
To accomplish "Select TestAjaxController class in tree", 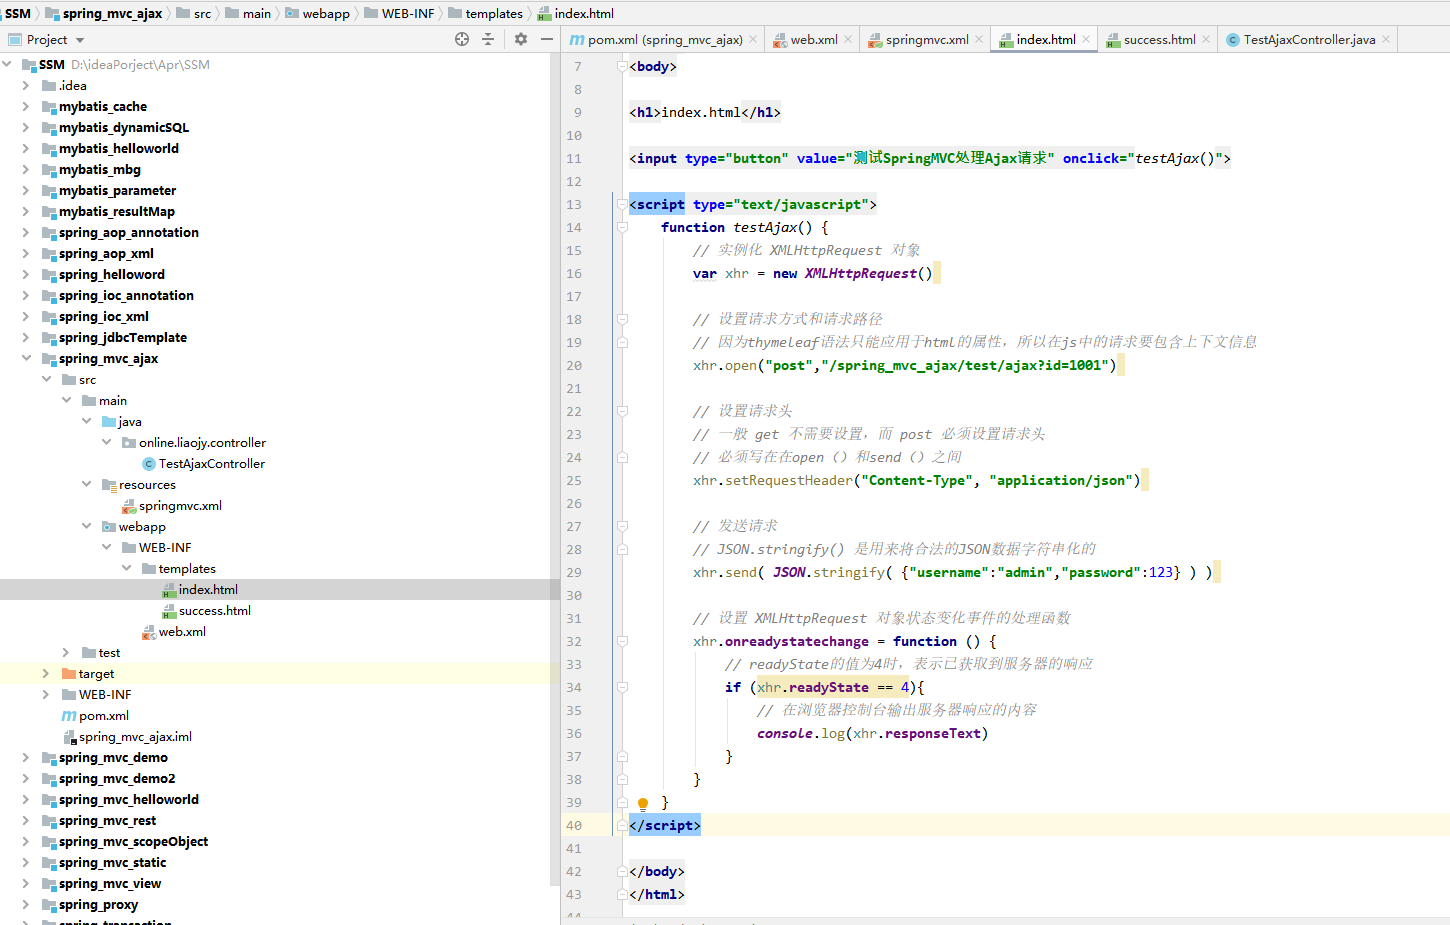I will click(x=203, y=463).
